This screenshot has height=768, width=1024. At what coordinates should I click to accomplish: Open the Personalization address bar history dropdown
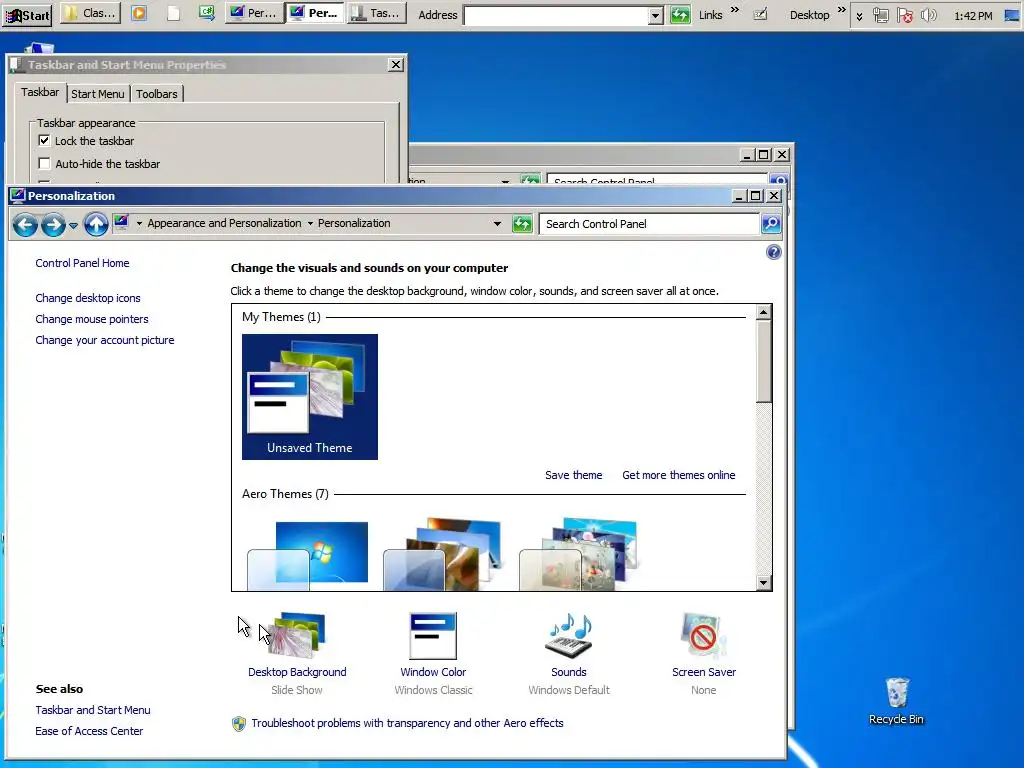point(497,224)
